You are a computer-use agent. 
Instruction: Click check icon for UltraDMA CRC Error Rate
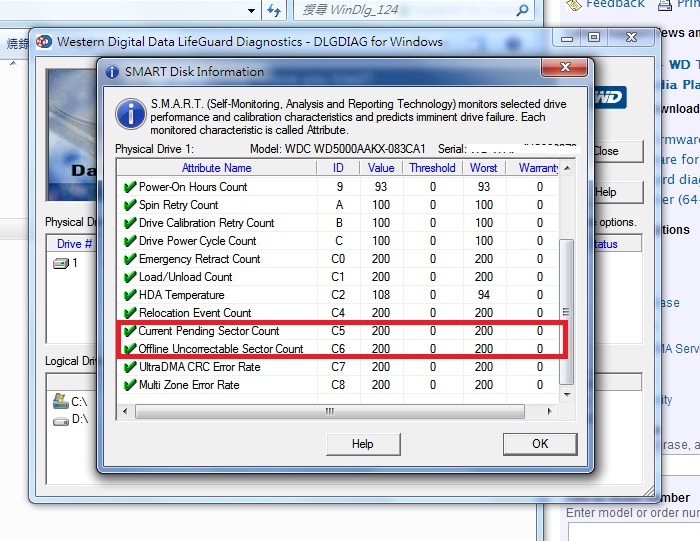coord(129,367)
